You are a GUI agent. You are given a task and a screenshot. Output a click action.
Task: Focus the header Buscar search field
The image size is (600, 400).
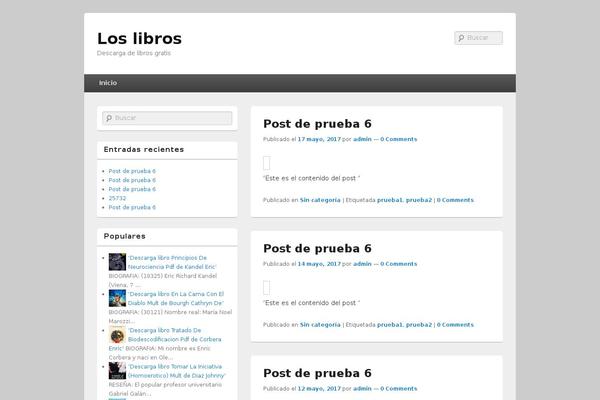(479, 38)
